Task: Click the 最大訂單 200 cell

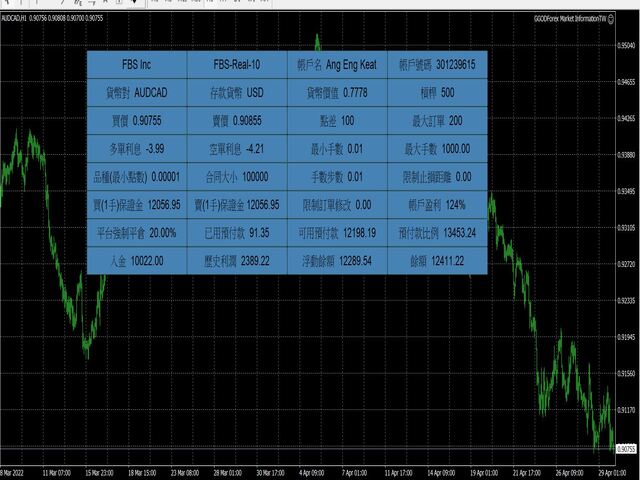Action: (438, 121)
